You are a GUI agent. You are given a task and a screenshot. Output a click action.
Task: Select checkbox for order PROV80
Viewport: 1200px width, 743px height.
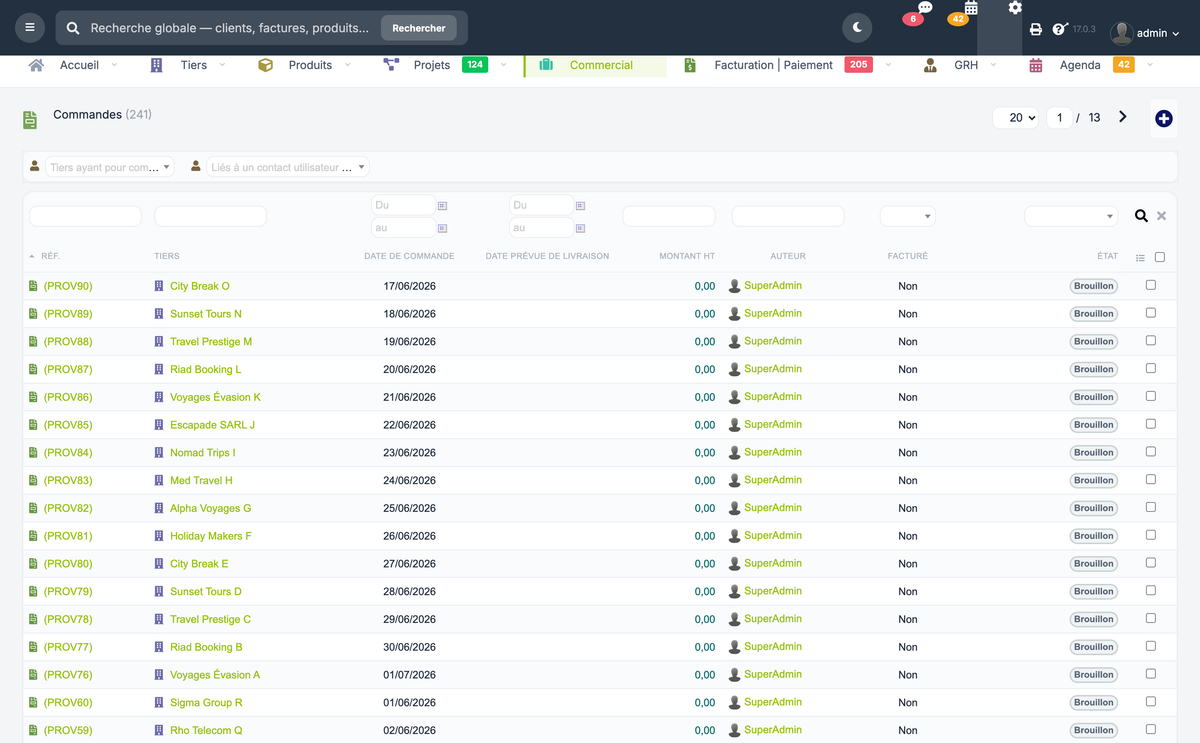coord(1151,563)
